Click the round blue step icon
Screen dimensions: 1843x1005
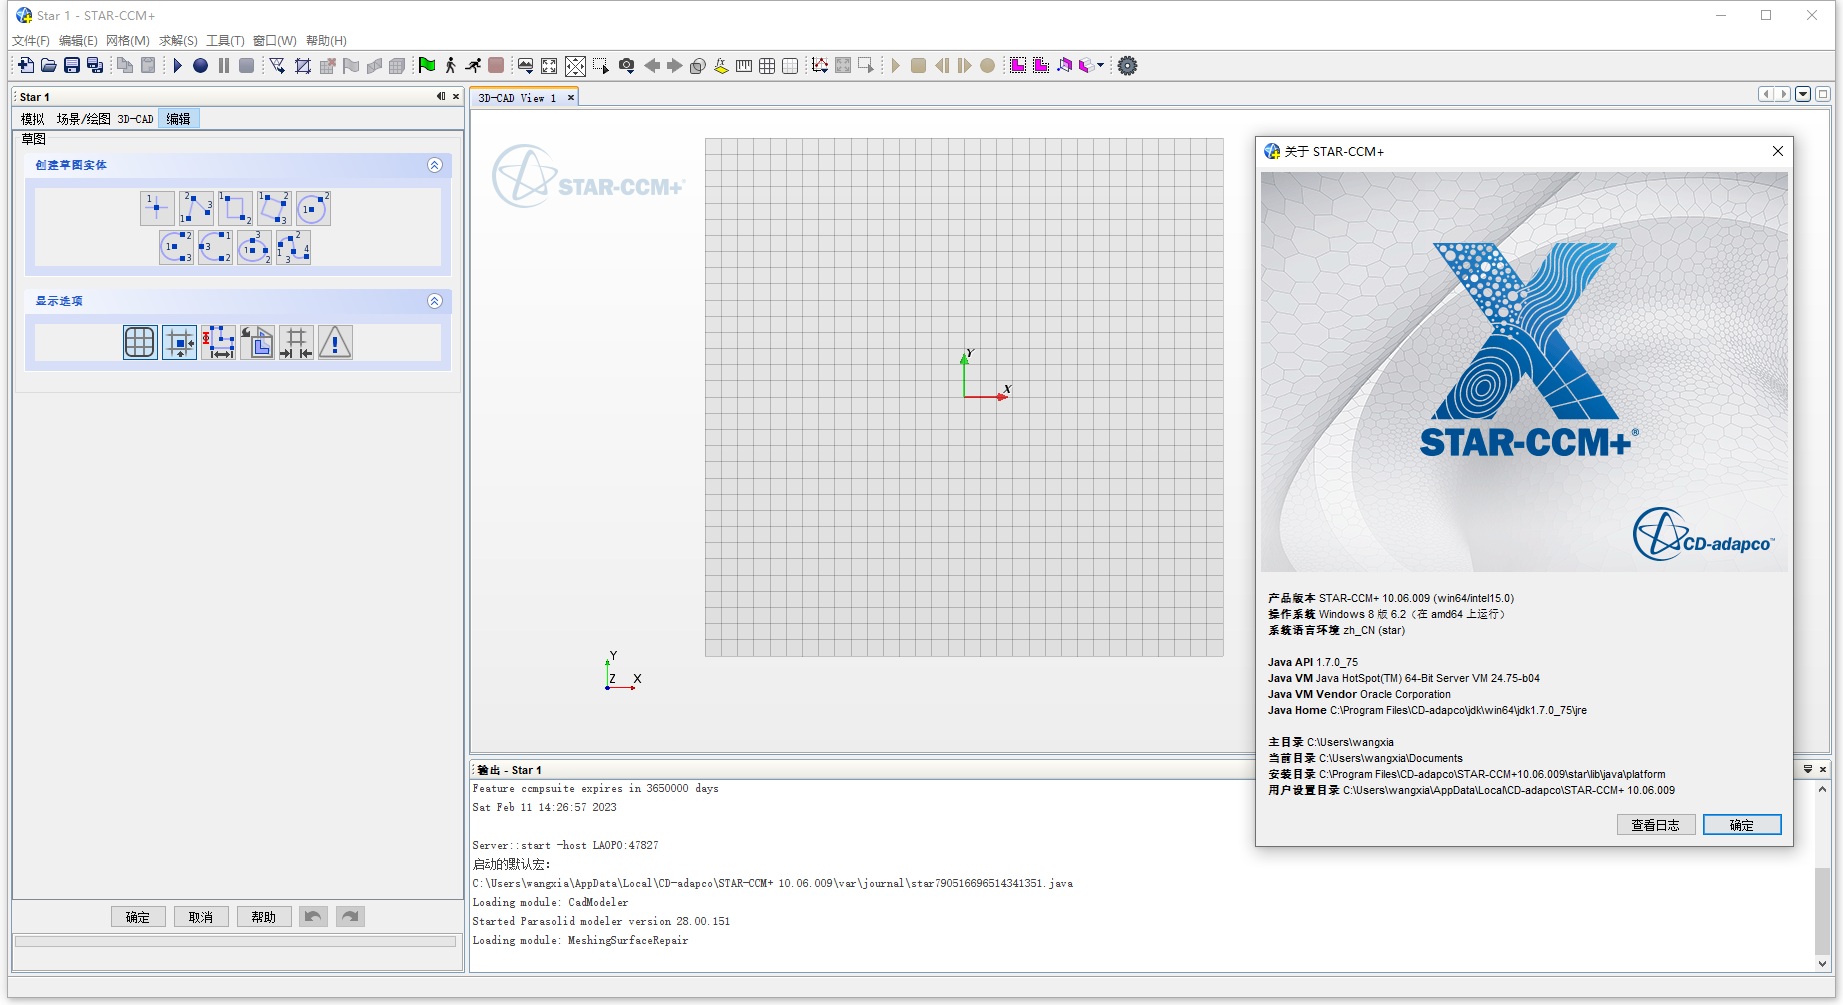[x=200, y=66]
